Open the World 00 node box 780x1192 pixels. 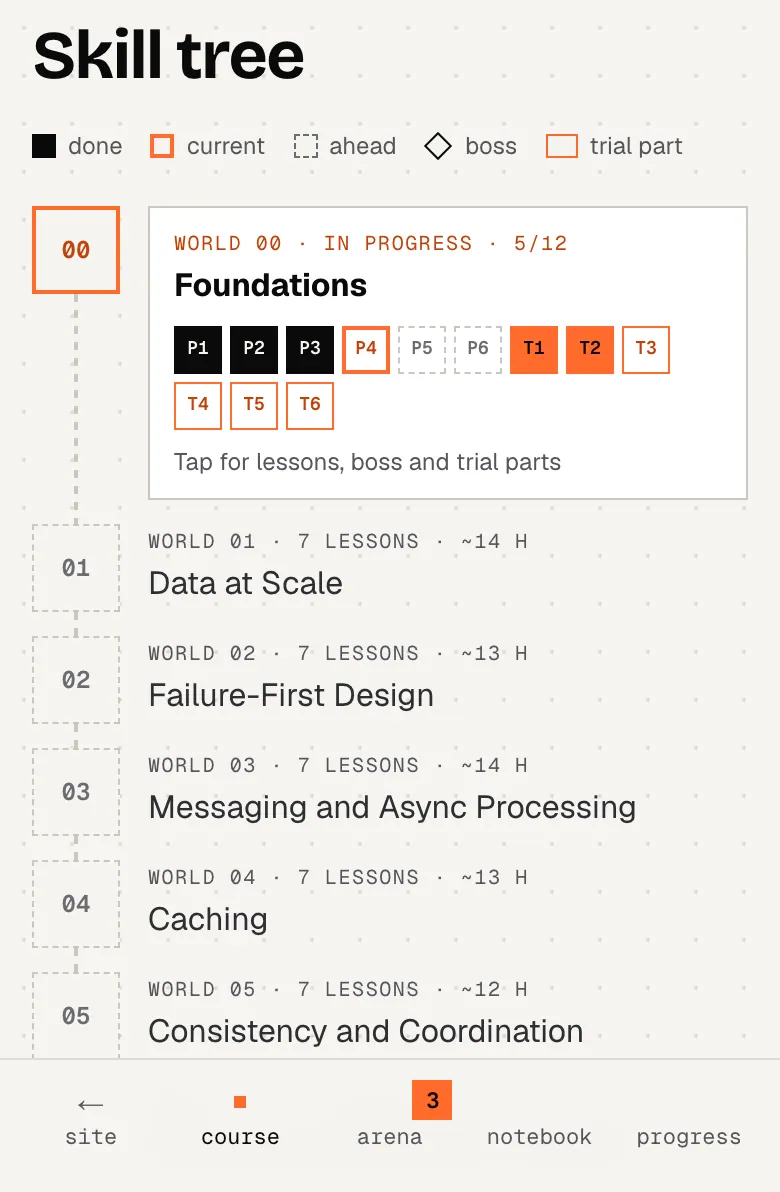pos(76,250)
